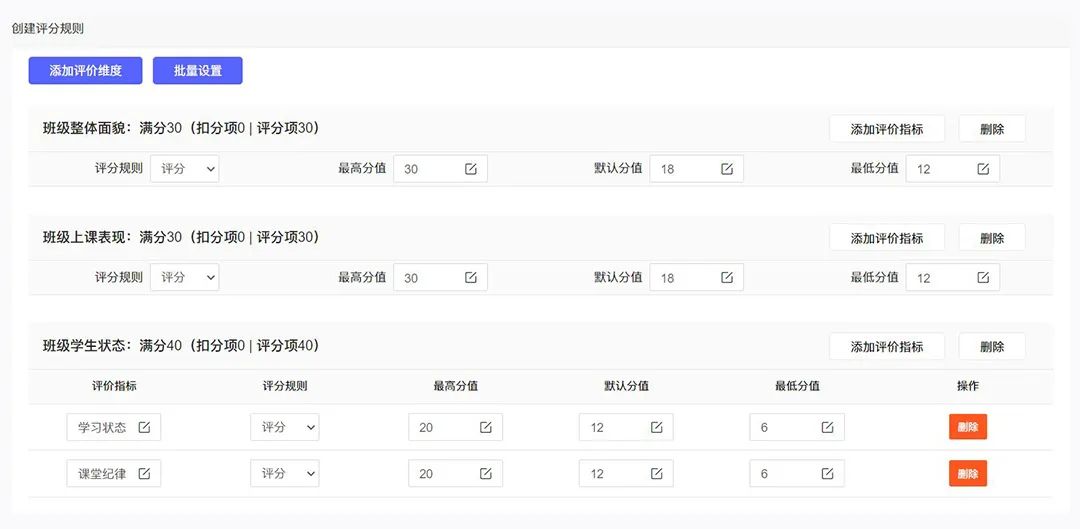Click edit icon for 课堂纪律 最低分值 6
This screenshot has width=1080, height=529.
tap(827, 474)
